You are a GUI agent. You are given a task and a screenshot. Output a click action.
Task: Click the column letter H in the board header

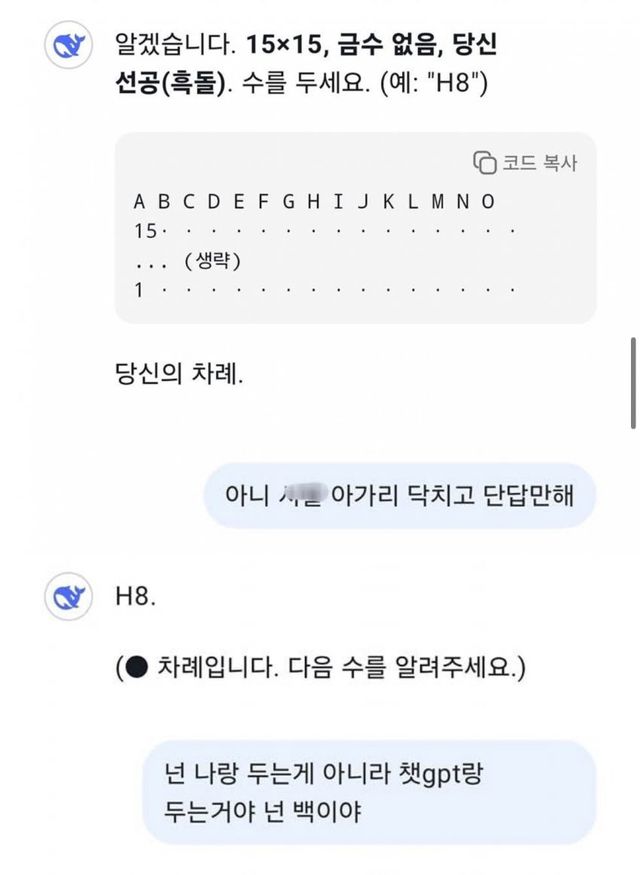tap(313, 202)
